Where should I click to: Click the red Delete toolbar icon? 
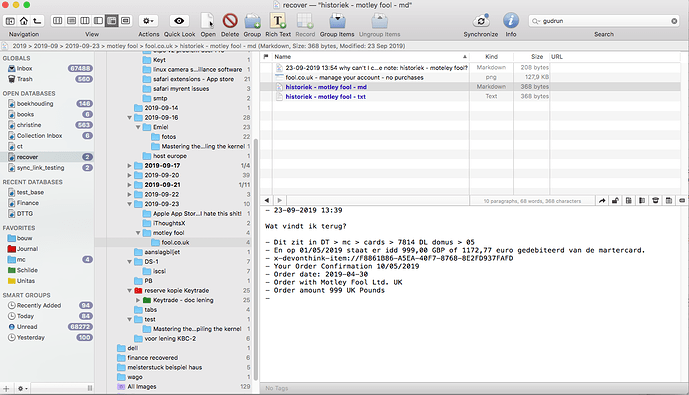(x=230, y=21)
